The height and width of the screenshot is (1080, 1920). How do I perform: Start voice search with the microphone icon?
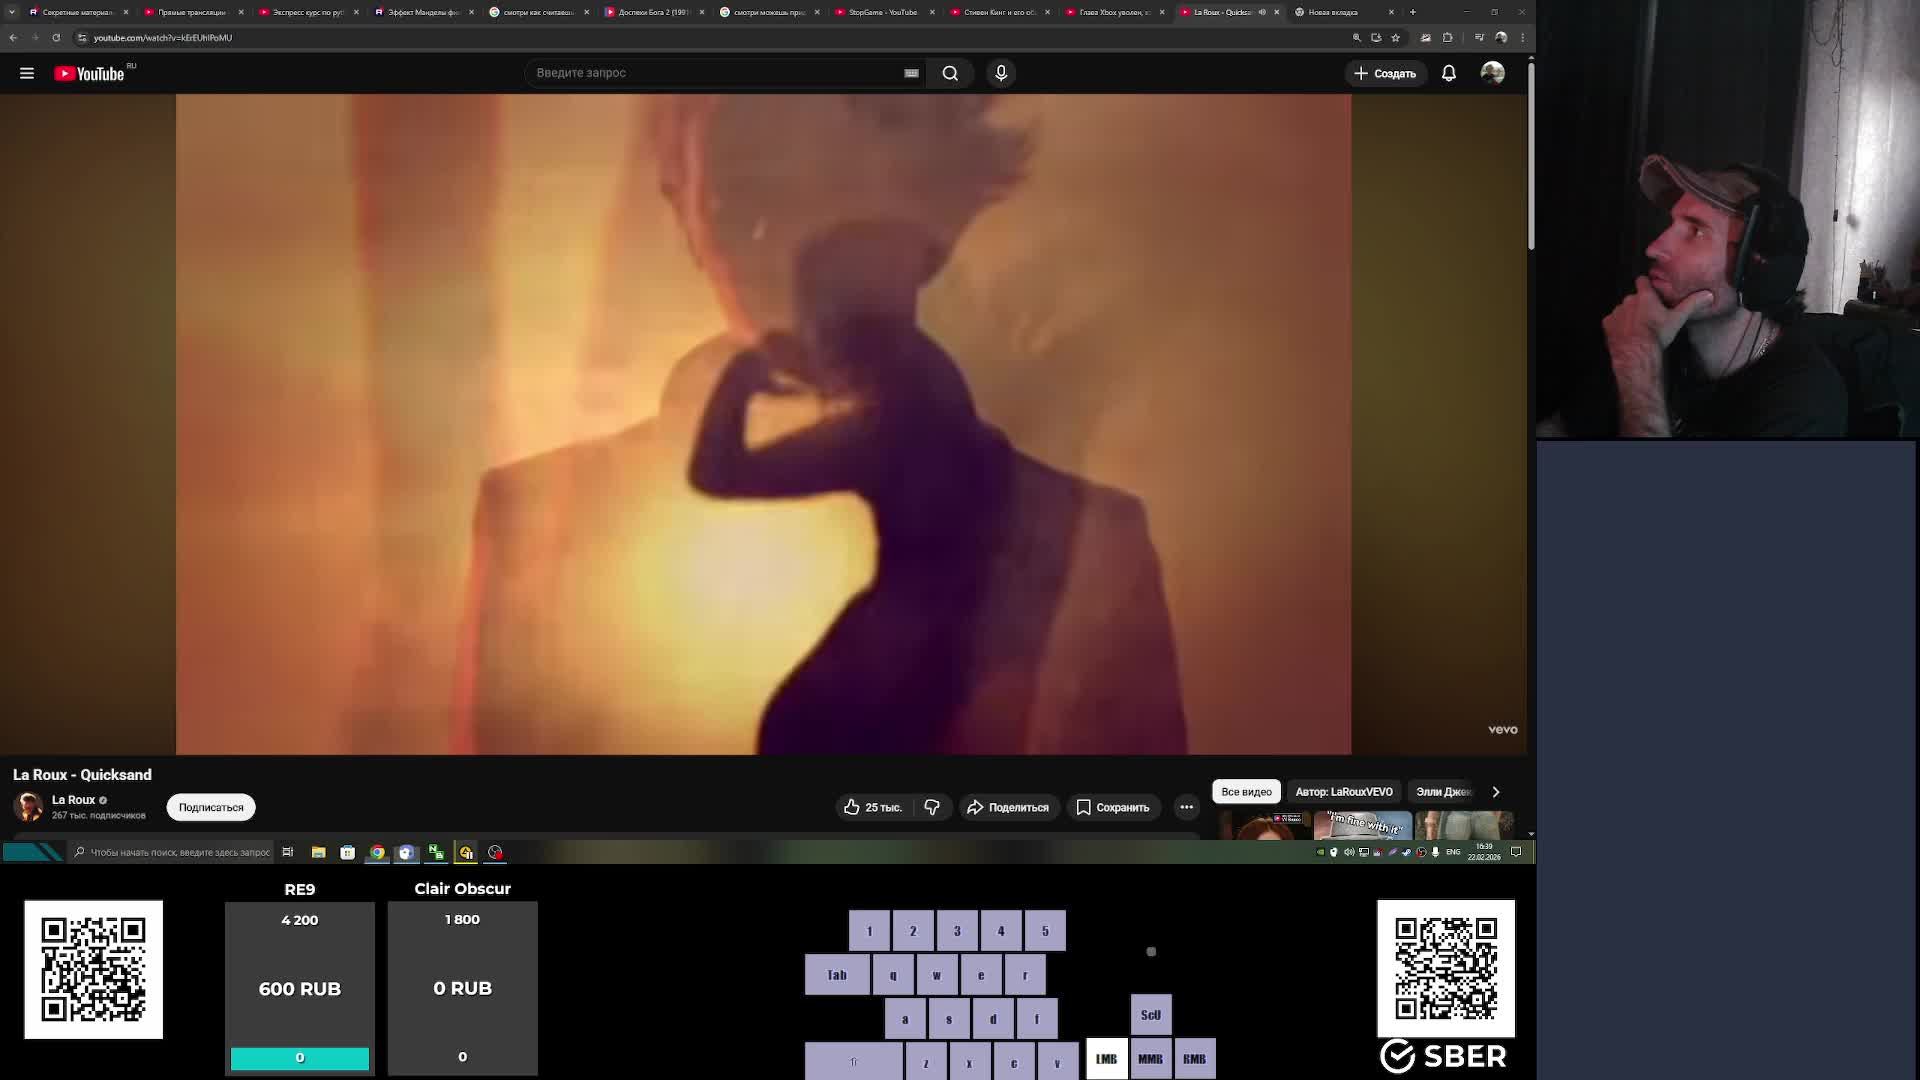tap(1001, 73)
